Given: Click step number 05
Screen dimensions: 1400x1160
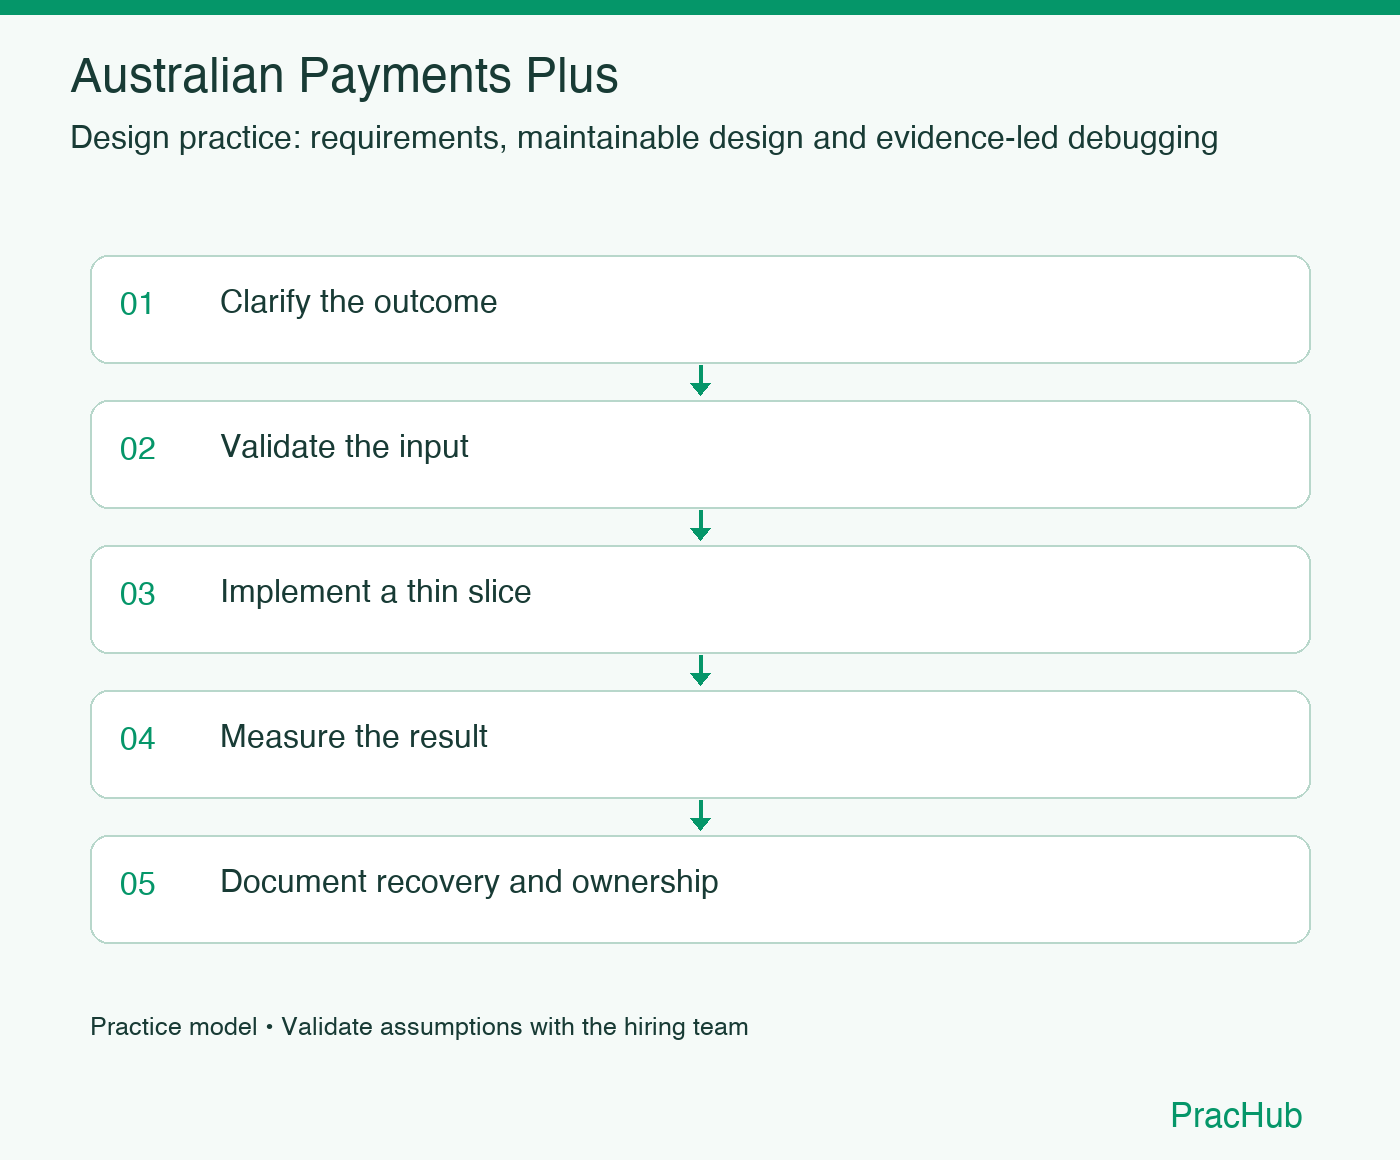Looking at the screenshot, I should (x=137, y=884).
